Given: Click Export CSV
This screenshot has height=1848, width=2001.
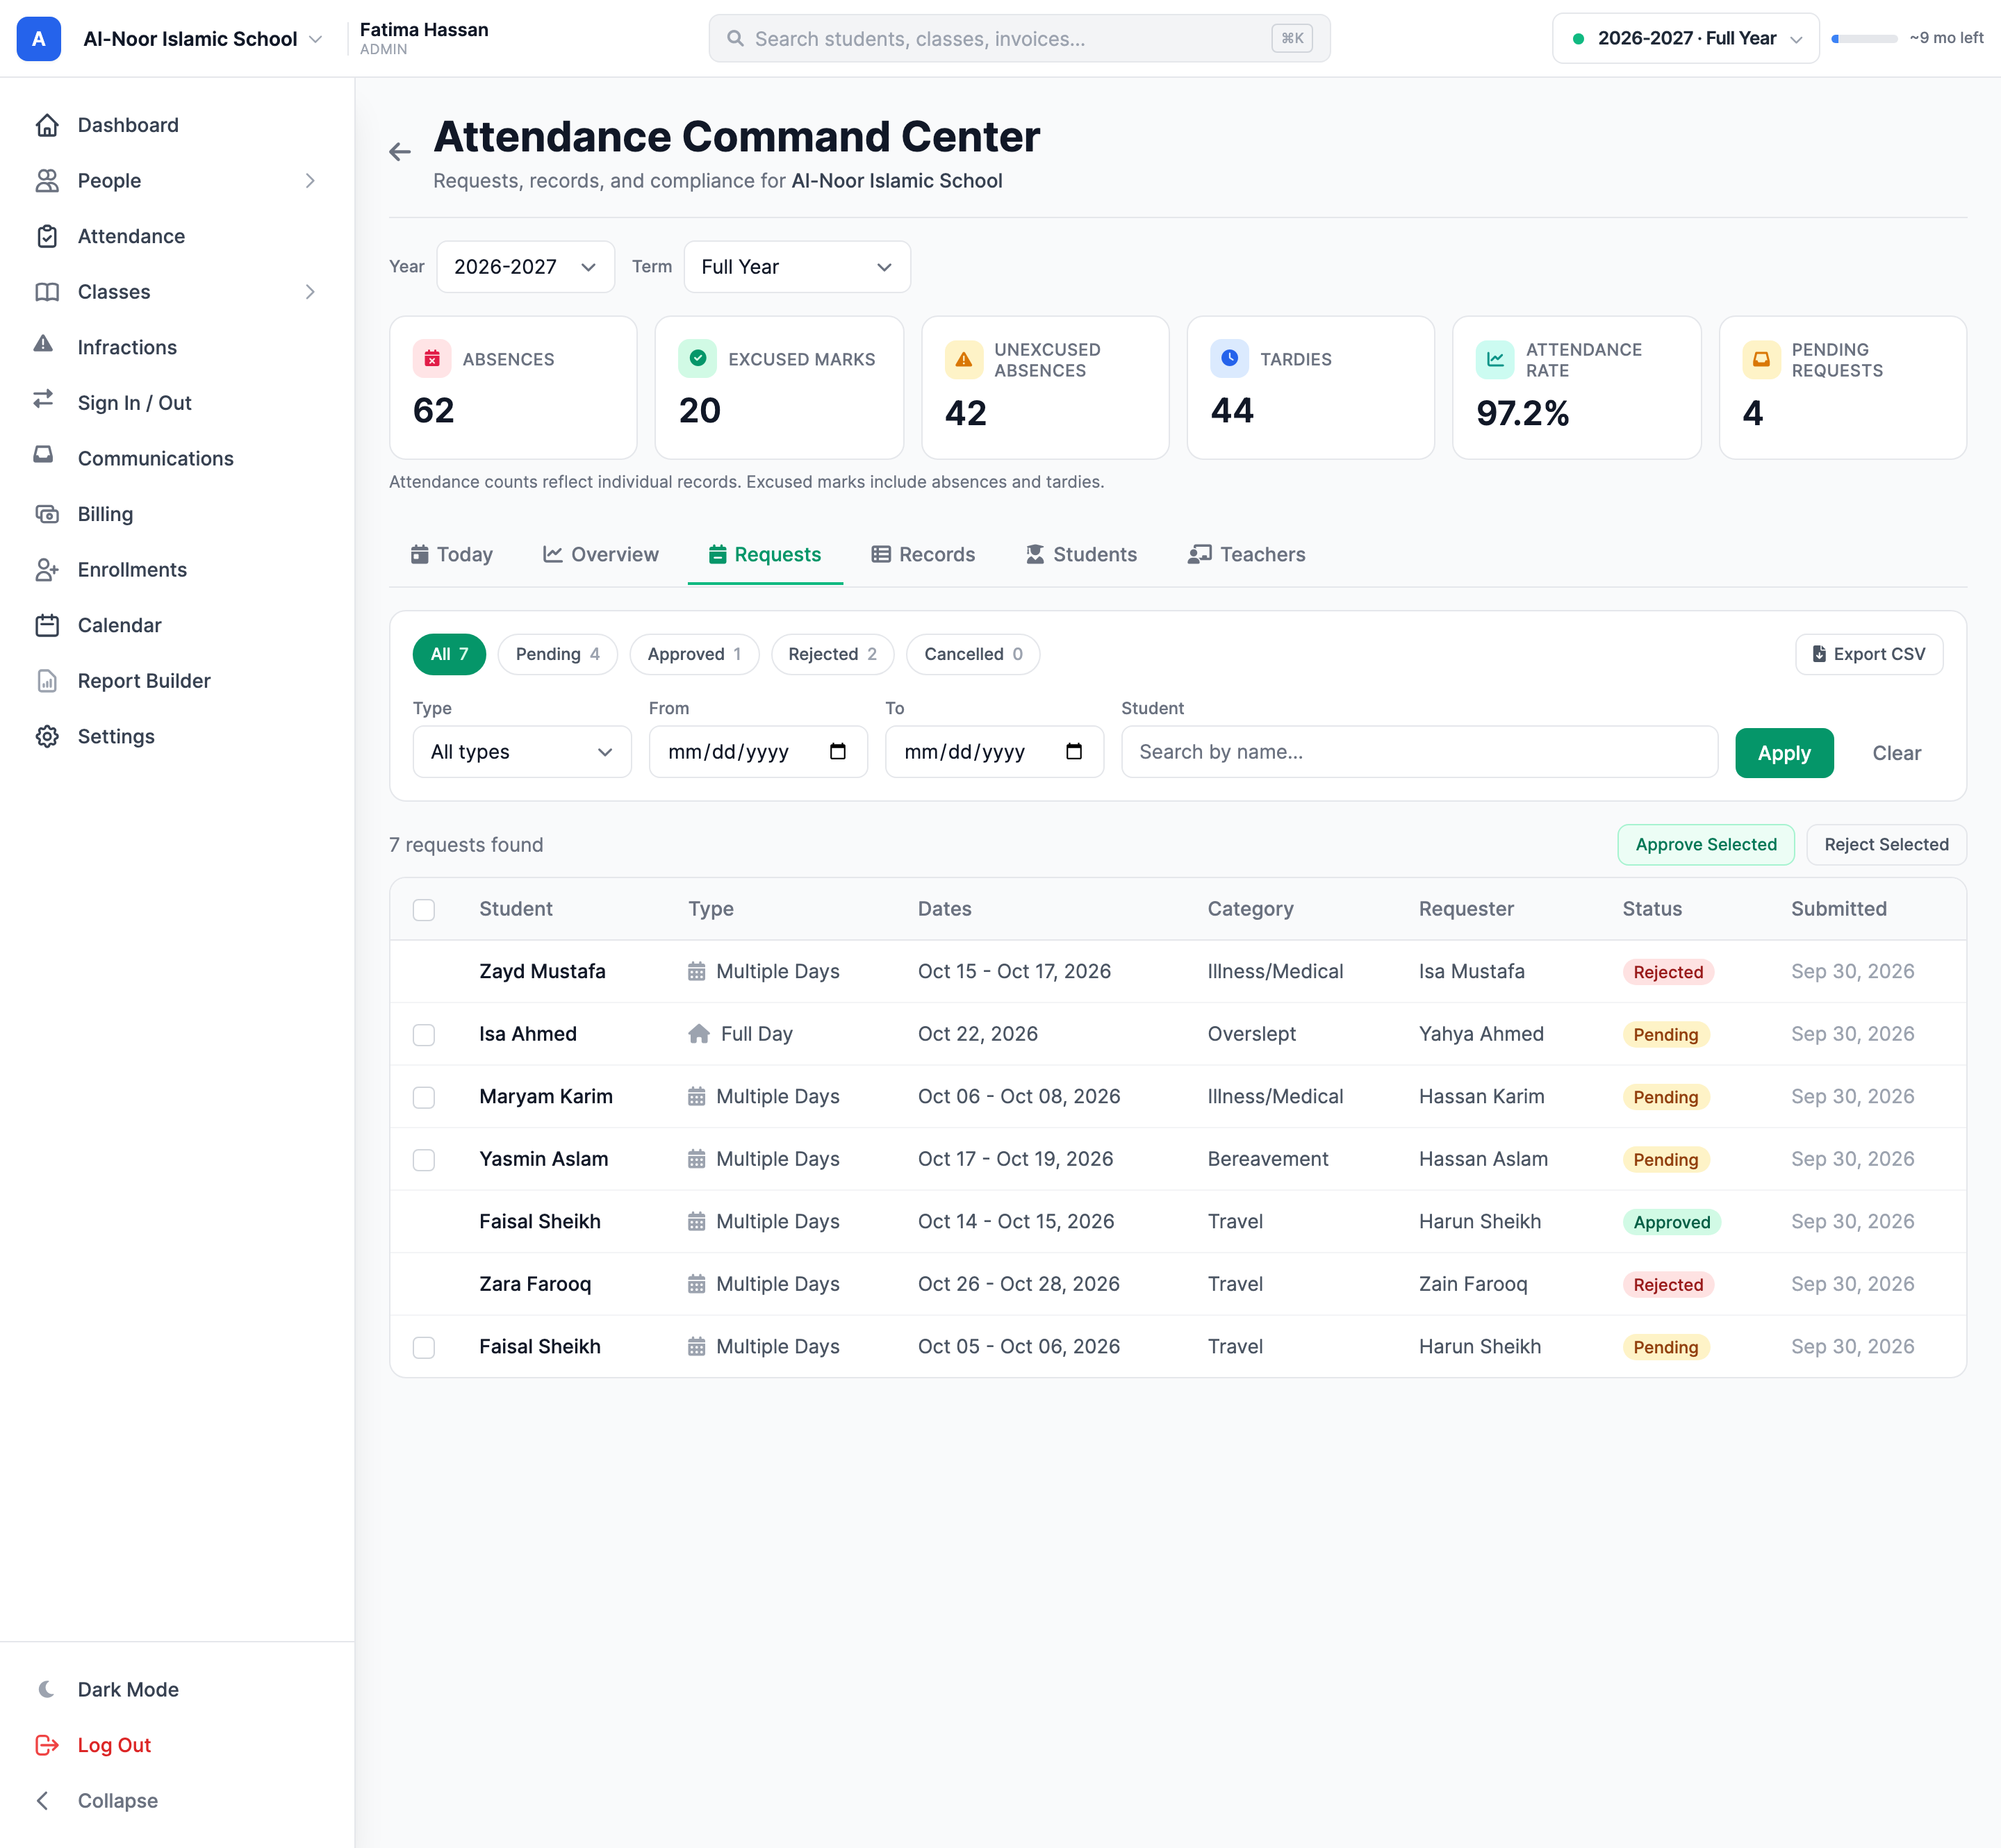Looking at the screenshot, I should pos(1869,654).
